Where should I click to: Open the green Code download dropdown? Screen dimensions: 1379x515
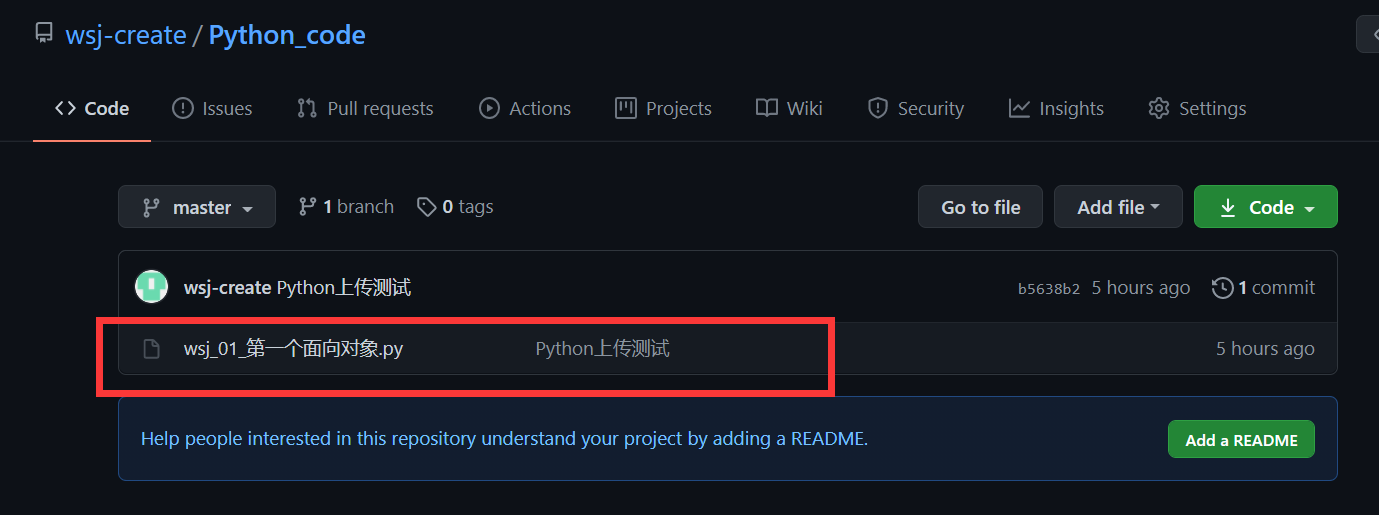pyautogui.click(x=1265, y=207)
